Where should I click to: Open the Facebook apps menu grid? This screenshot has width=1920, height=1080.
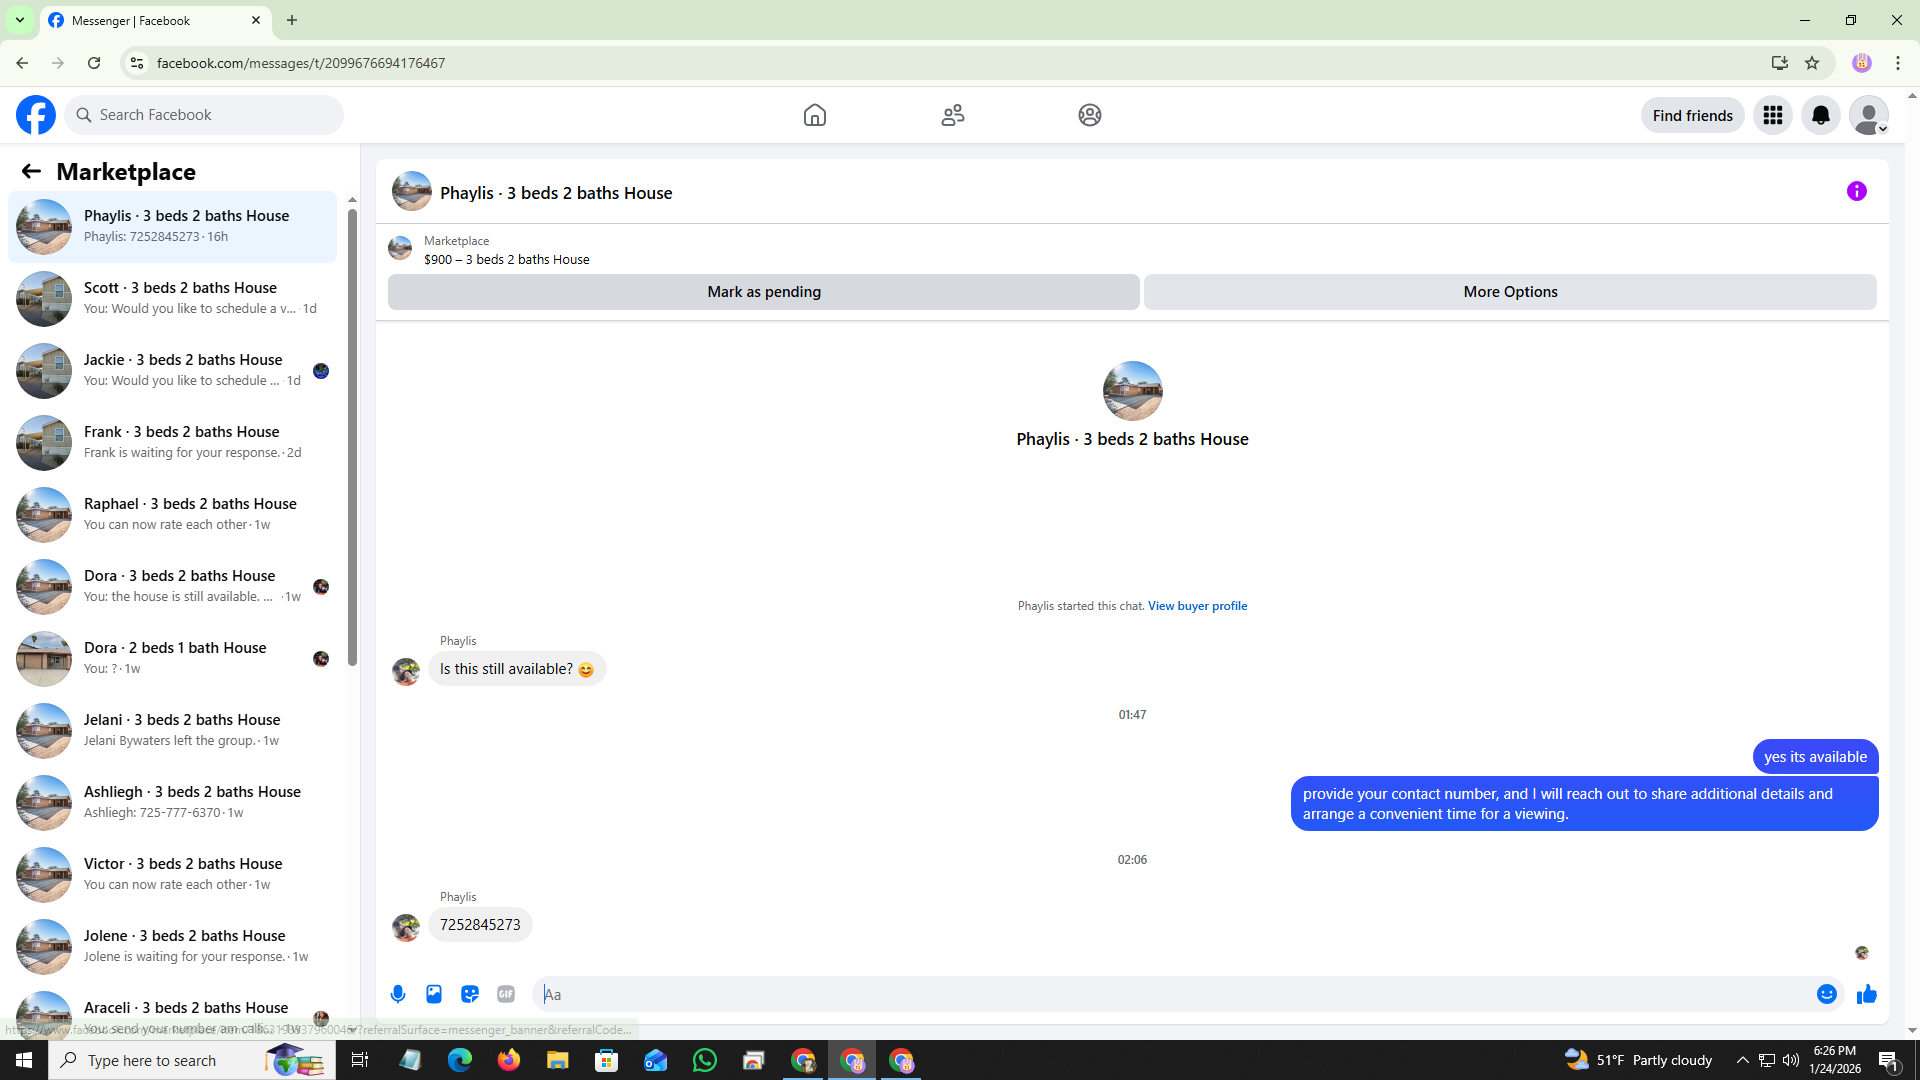(1772, 115)
